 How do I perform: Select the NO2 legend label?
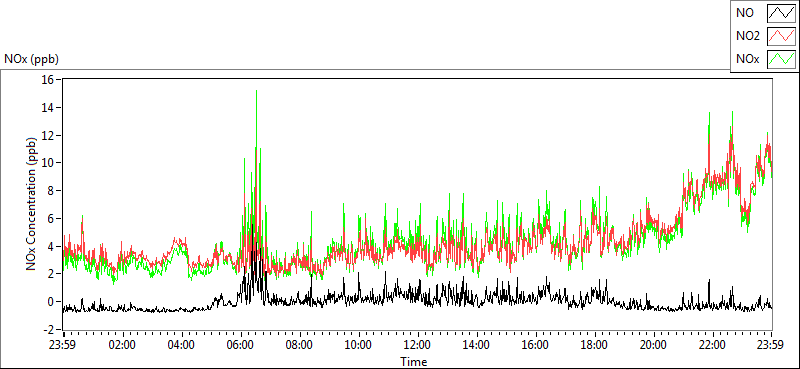pos(748,37)
